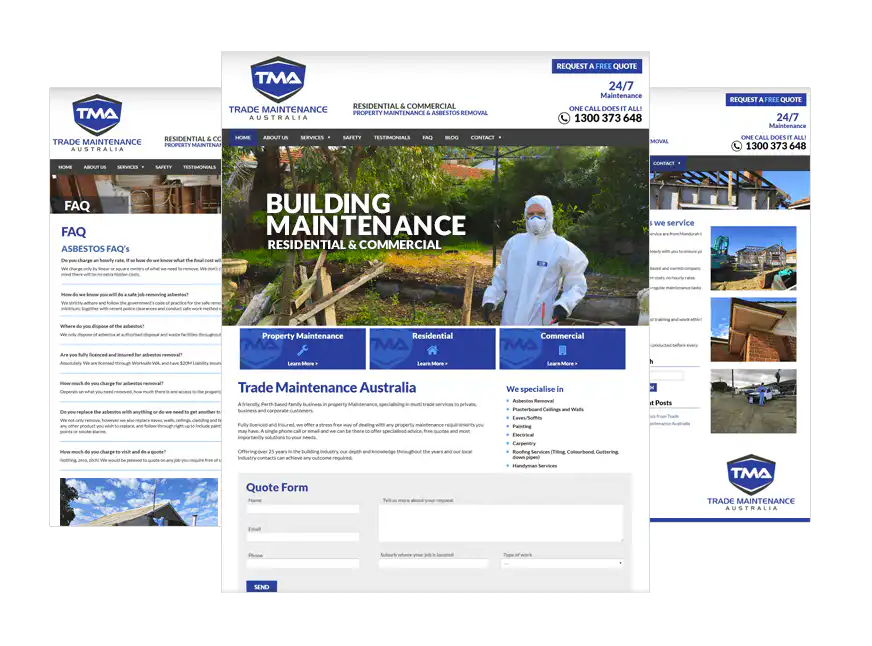Viewport: 872px width, 646px height.
Task: Click the SEND button in Quote Form
Action: 261,587
